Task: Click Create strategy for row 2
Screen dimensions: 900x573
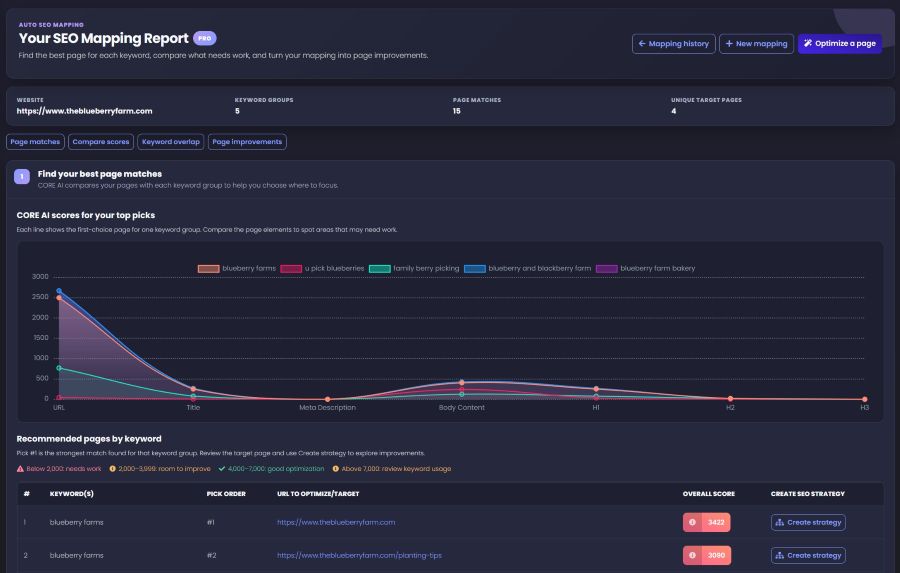Action: (808, 555)
